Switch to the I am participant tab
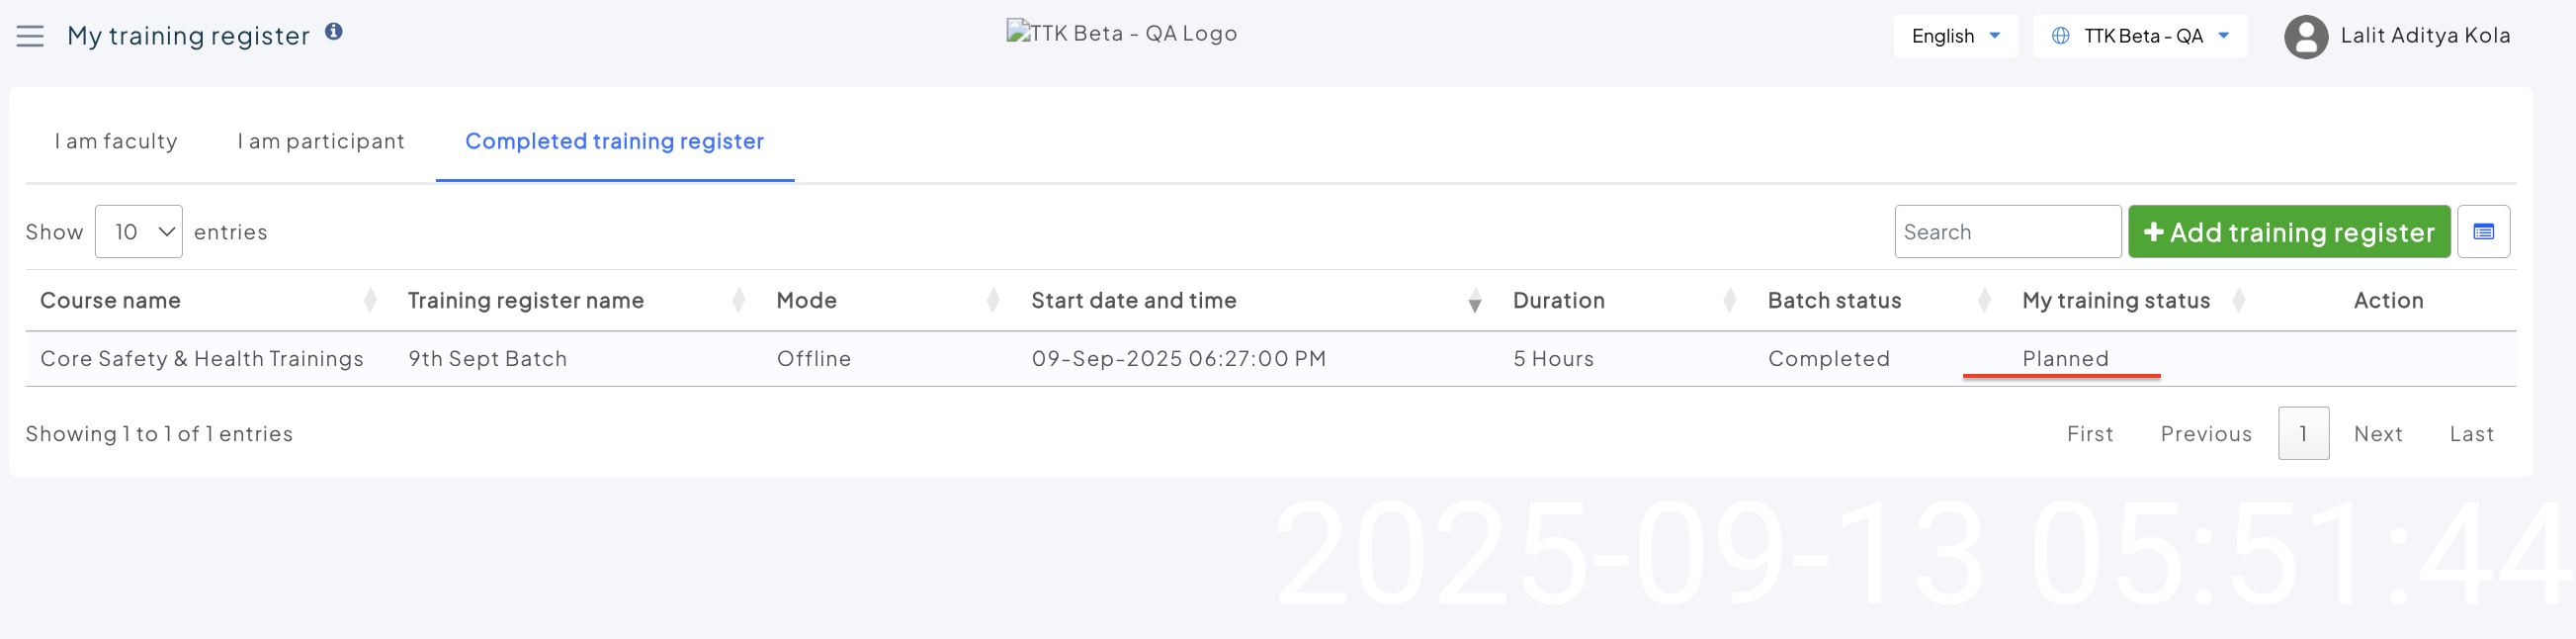The width and height of the screenshot is (2576, 639). (321, 141)
